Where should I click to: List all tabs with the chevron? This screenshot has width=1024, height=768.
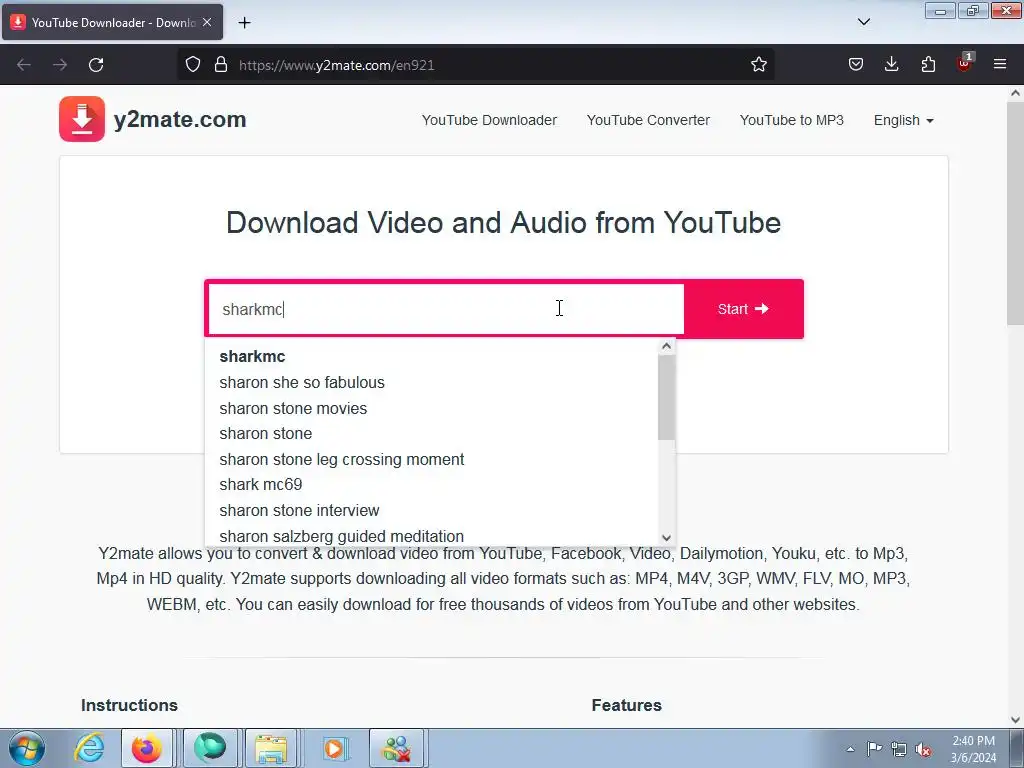pyautogui.click(x=863, y=22)
